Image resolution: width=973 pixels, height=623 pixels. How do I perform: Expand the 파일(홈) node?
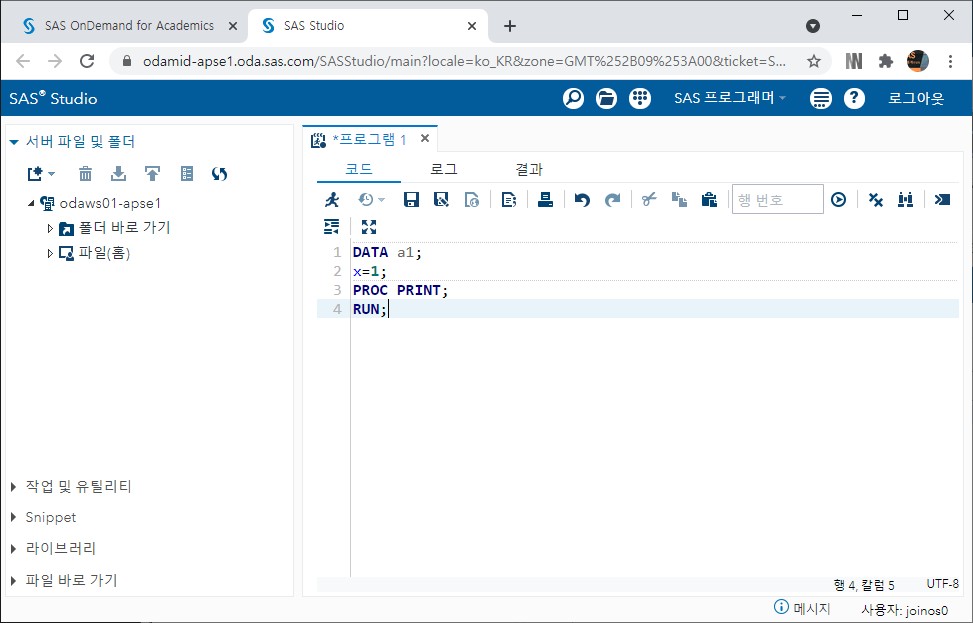pyautogui.click(x=50, y=253)
